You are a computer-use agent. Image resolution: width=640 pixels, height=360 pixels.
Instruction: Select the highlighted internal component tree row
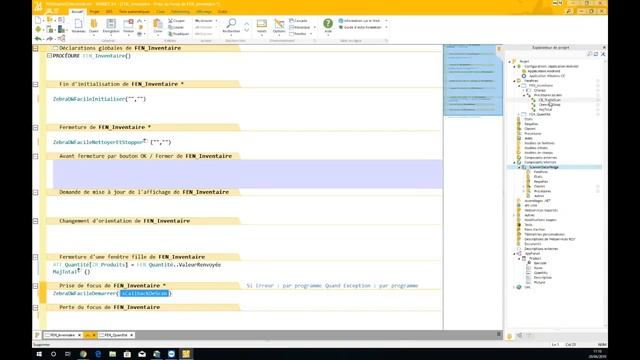(x=554, y=167)
